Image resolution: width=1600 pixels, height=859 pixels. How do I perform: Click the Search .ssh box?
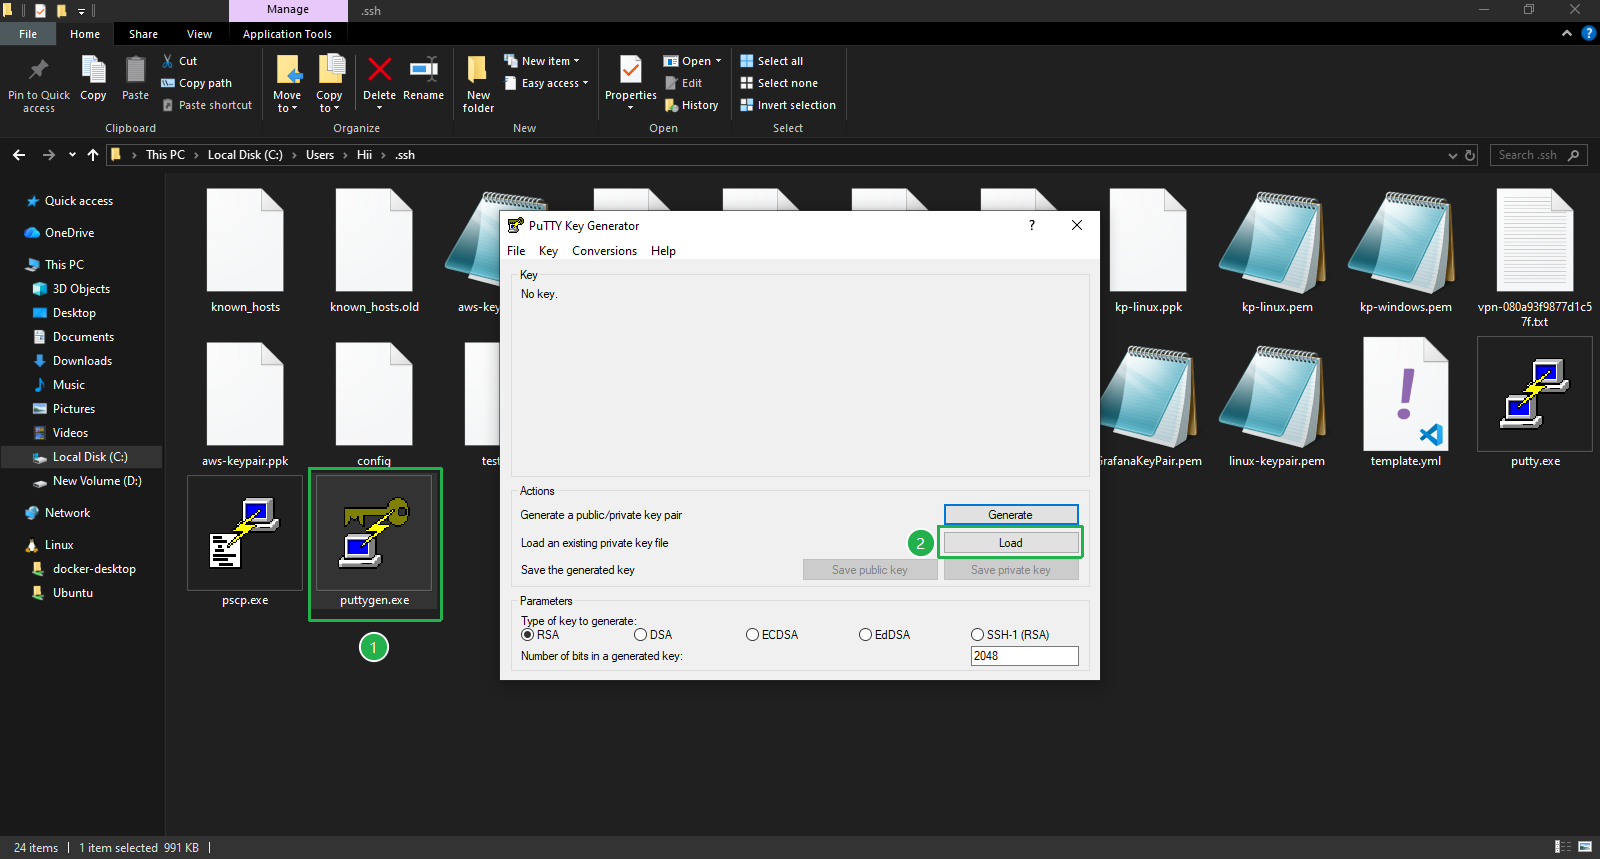(1538, 155)
